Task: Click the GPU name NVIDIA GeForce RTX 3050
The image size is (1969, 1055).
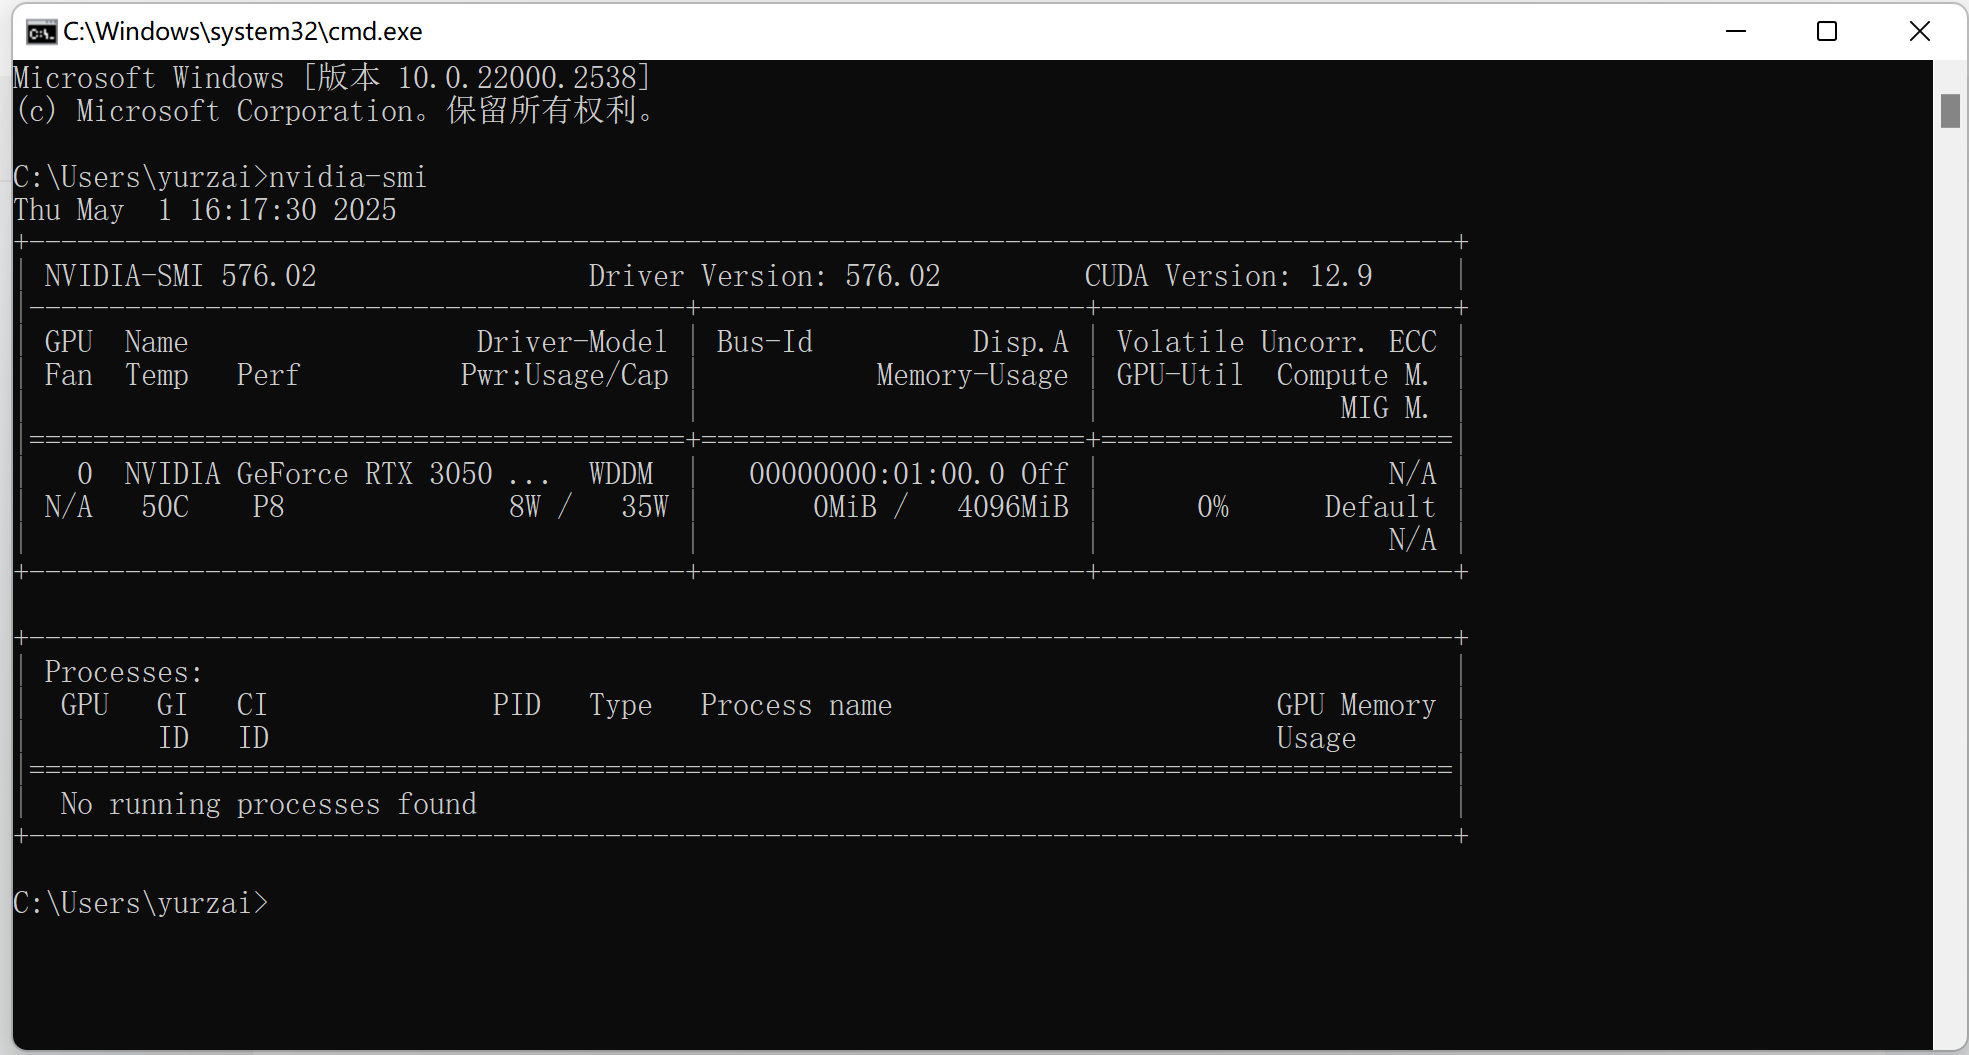Action: 308,474
